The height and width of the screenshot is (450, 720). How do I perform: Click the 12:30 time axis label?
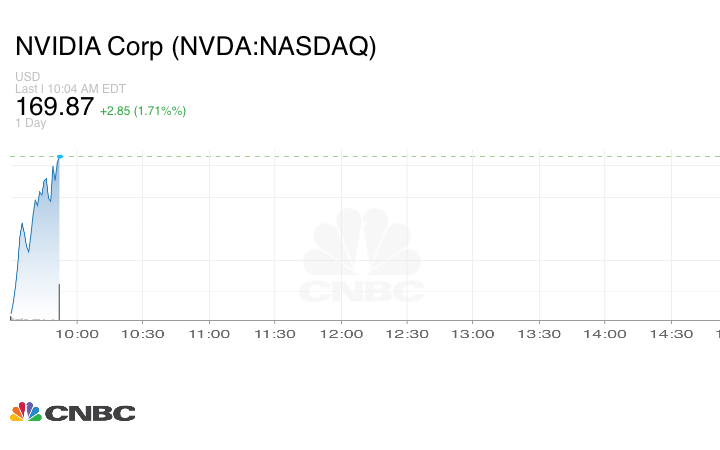pos(406,334)
